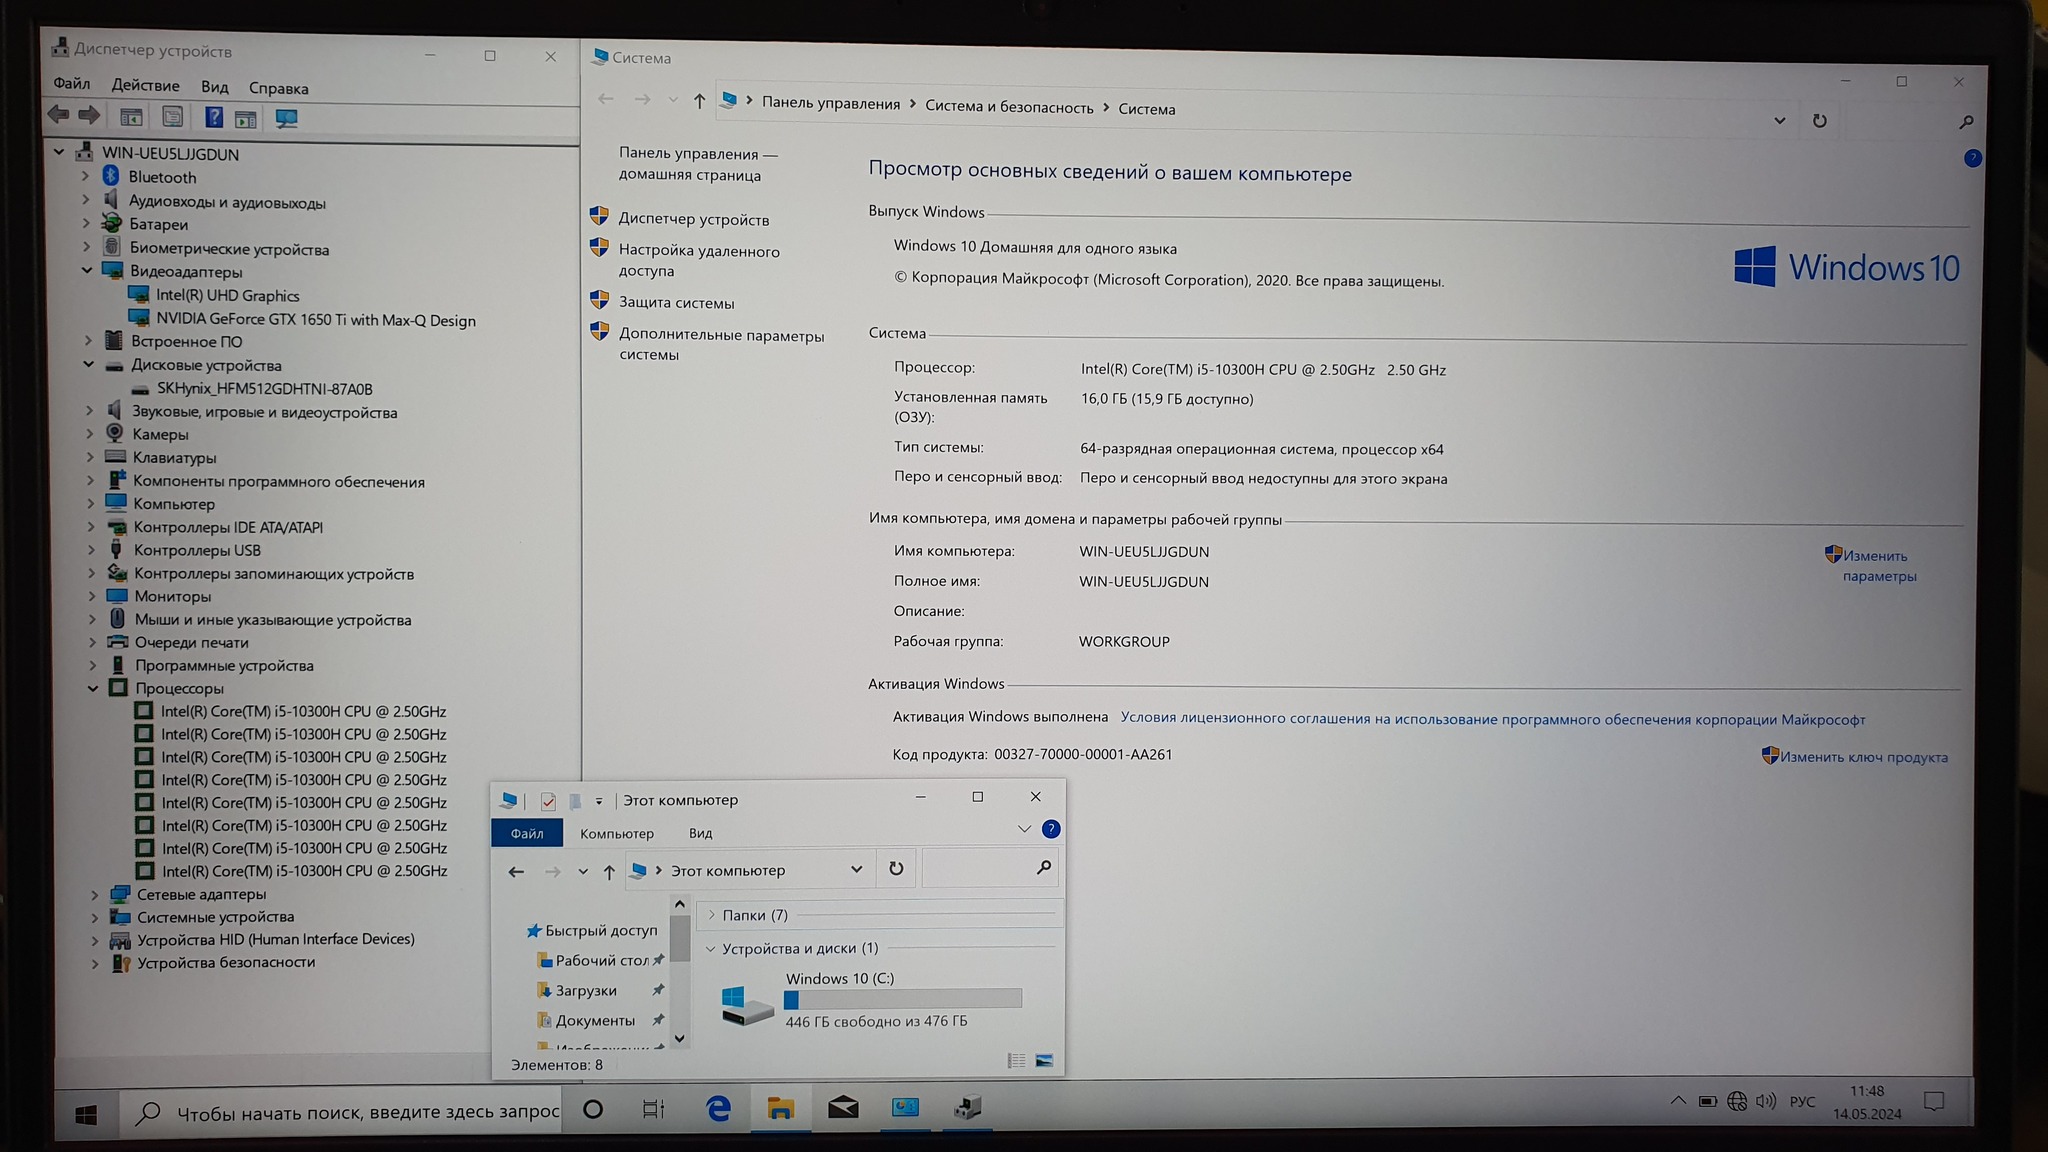This screenshot has height=1152, width=2048.
Task: Open the Mail app icon on the taskbar
Action: click(843, 1107)
